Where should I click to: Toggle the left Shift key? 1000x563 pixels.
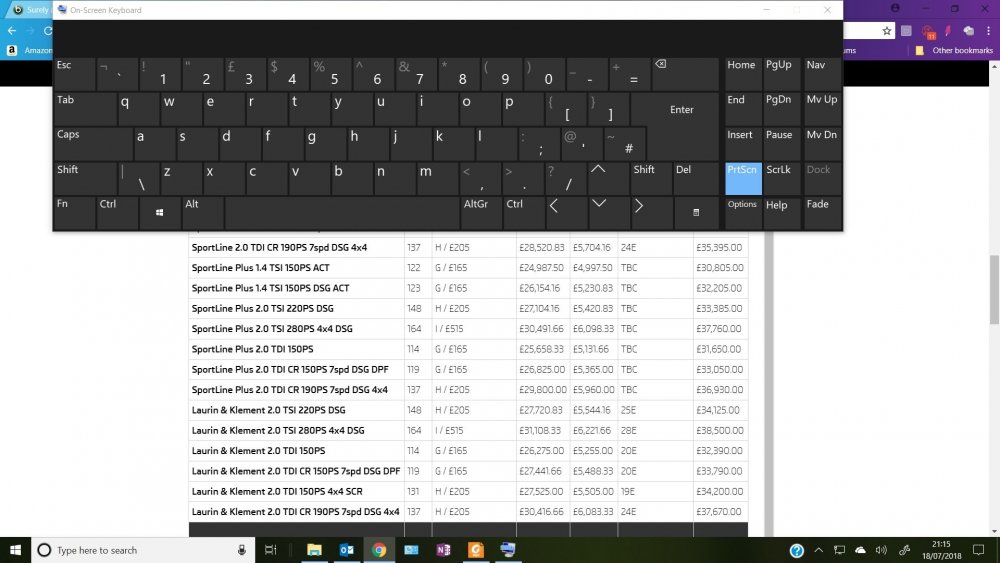pos(85,179)
